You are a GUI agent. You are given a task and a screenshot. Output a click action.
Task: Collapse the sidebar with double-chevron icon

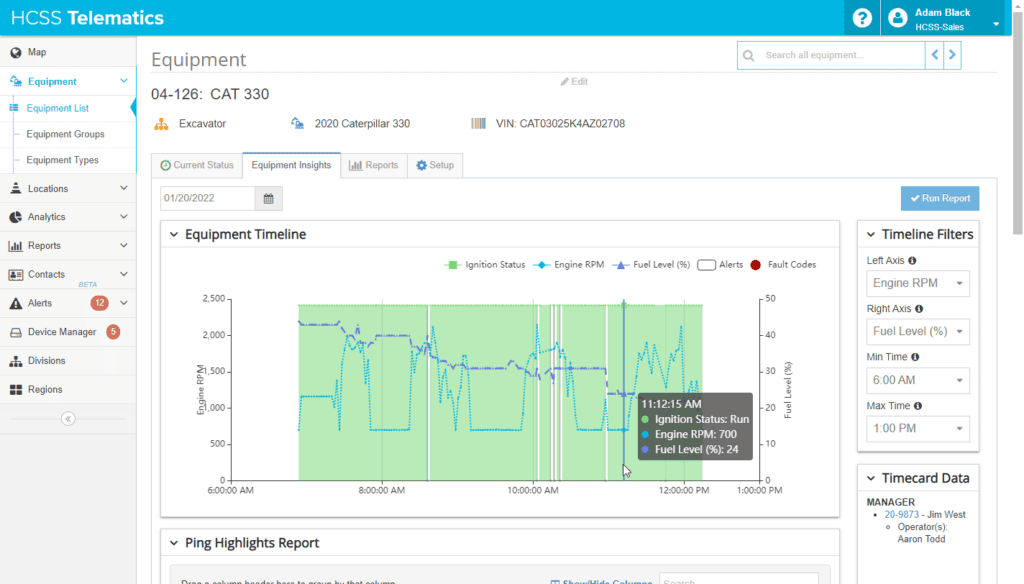click(x=68, y=419)
